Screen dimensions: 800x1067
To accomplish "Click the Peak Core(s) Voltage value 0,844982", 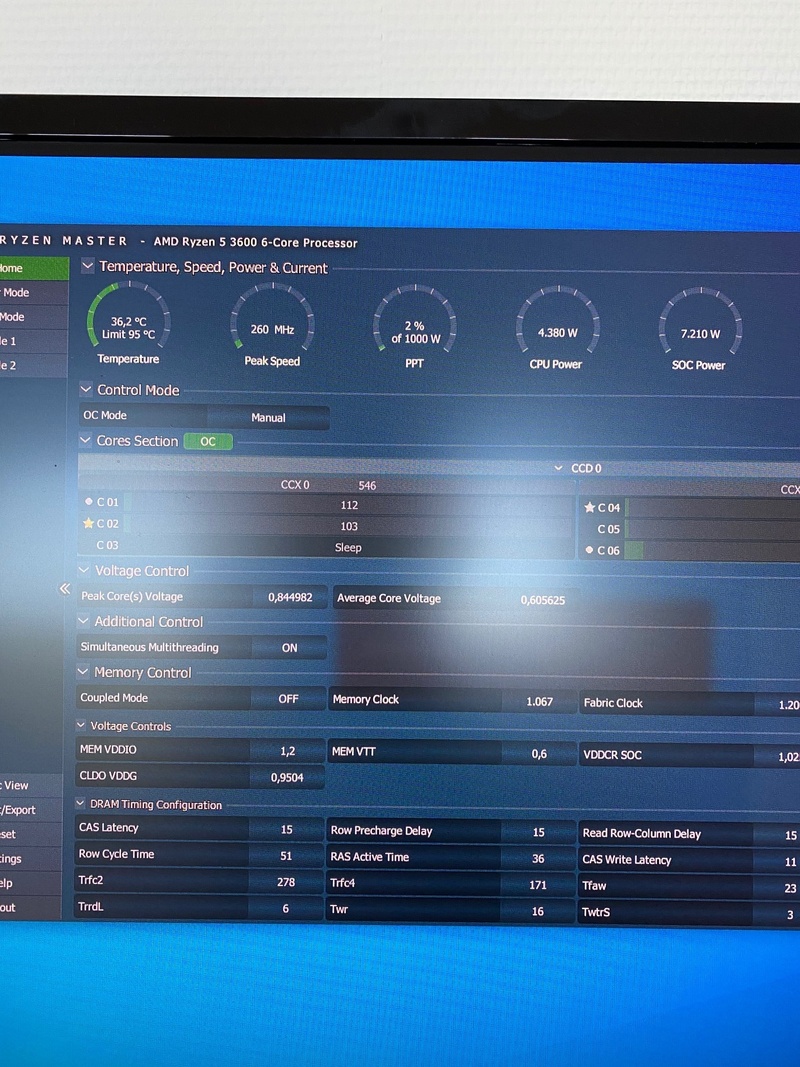I will tap(290, 597).
